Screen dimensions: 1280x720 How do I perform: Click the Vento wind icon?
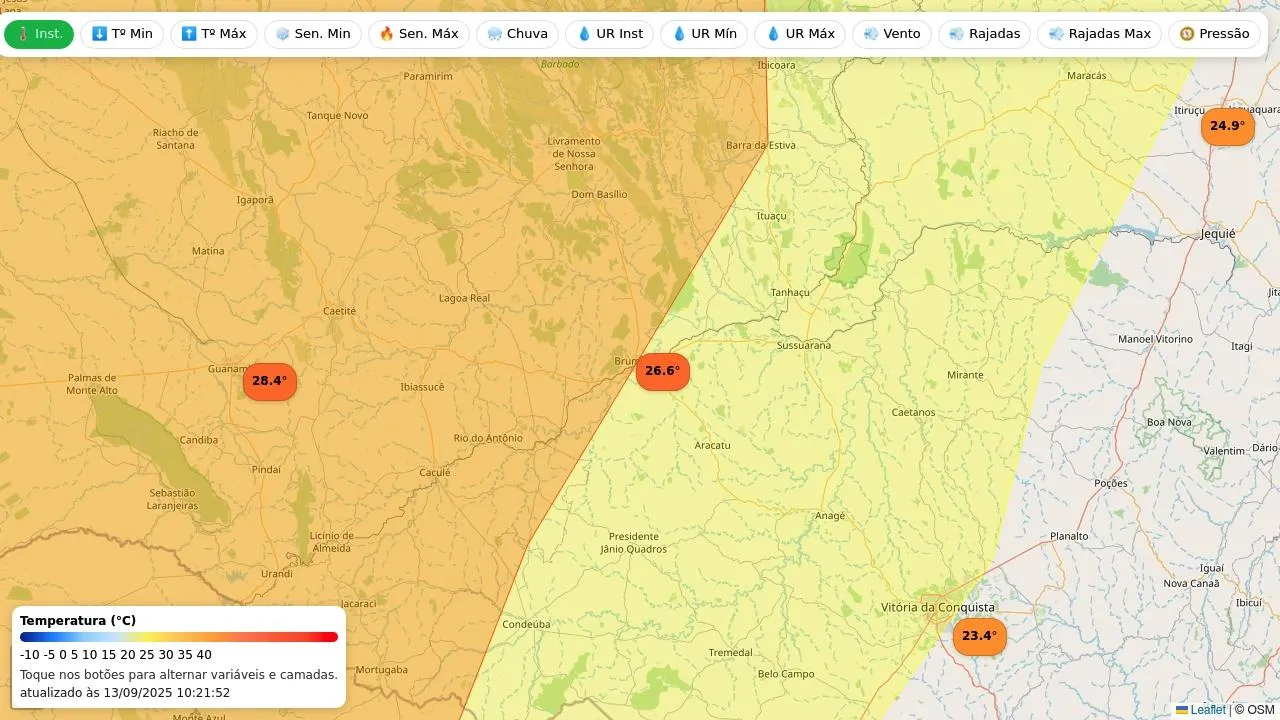pos(871,34)
